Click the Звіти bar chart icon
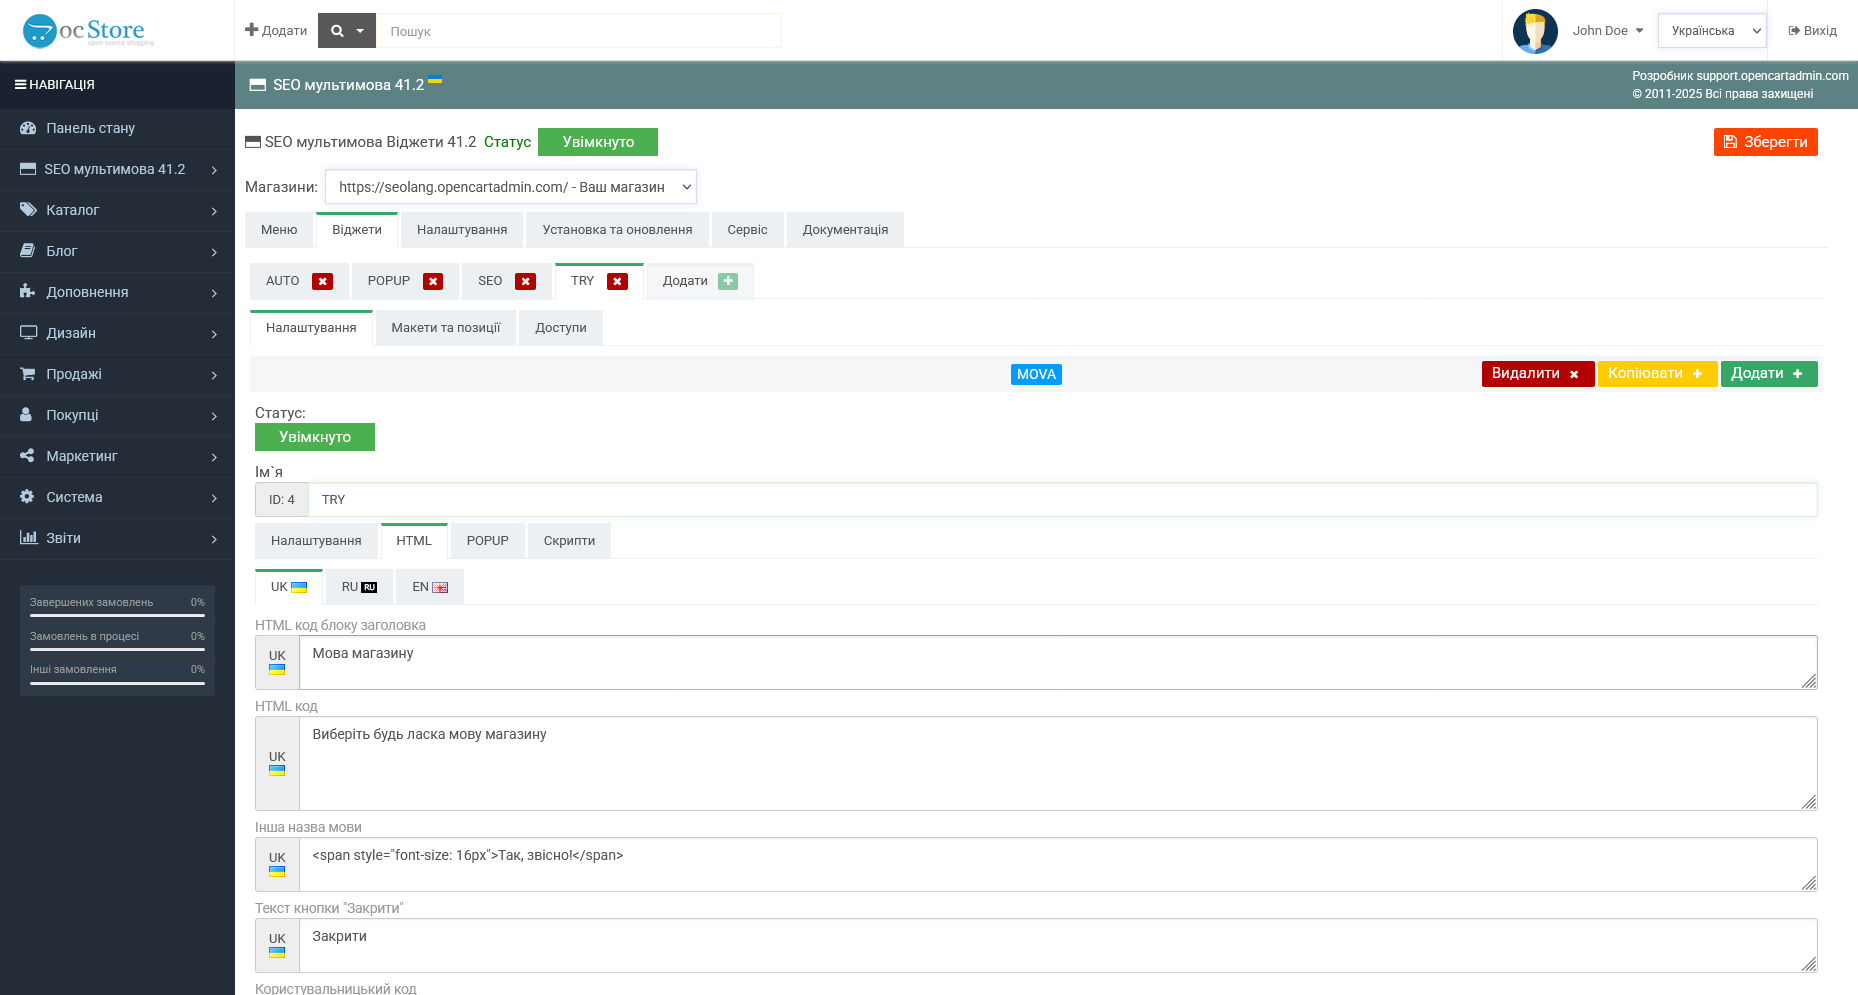This screenshot has width=1858, height=995. pyautogui.click(x=28, y=538)
